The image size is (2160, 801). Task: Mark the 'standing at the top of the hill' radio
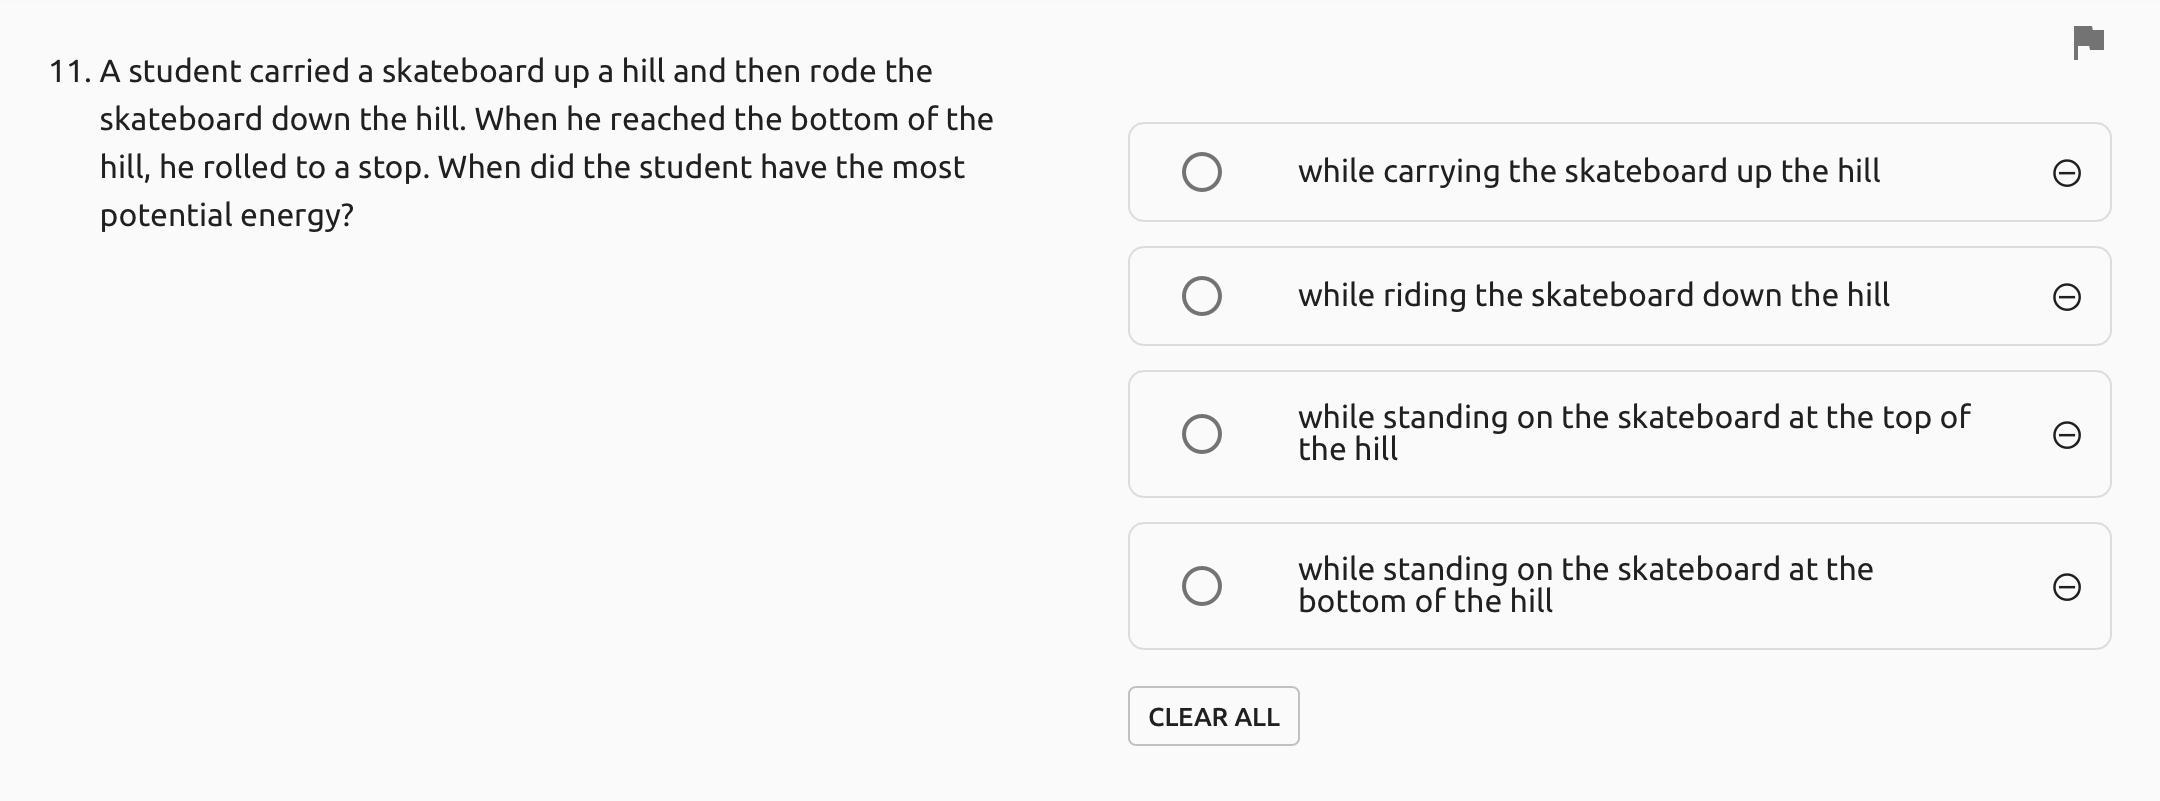1201,434
